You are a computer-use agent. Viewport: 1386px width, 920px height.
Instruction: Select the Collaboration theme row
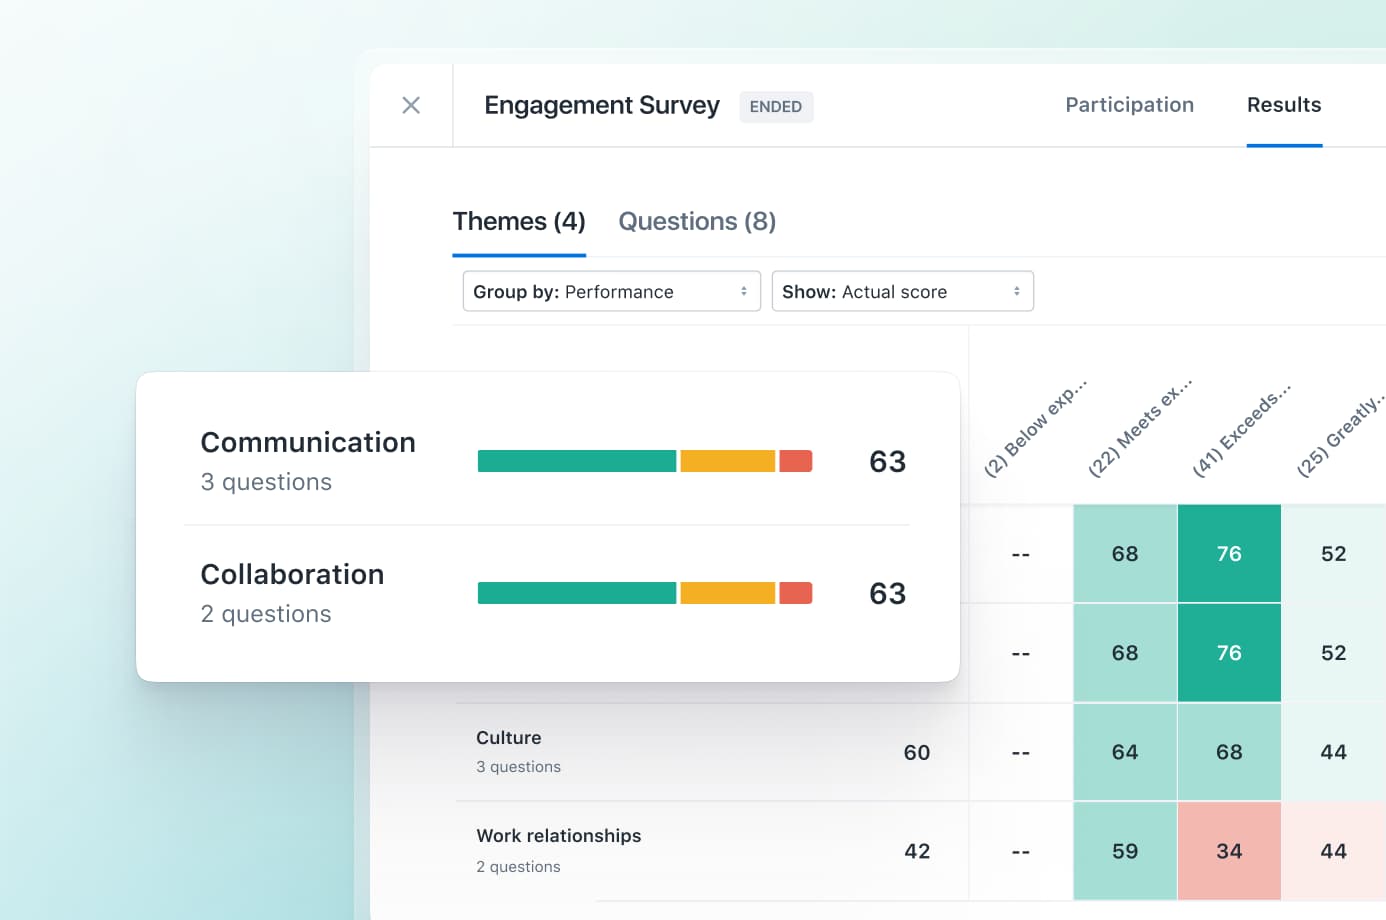point(547,593)
